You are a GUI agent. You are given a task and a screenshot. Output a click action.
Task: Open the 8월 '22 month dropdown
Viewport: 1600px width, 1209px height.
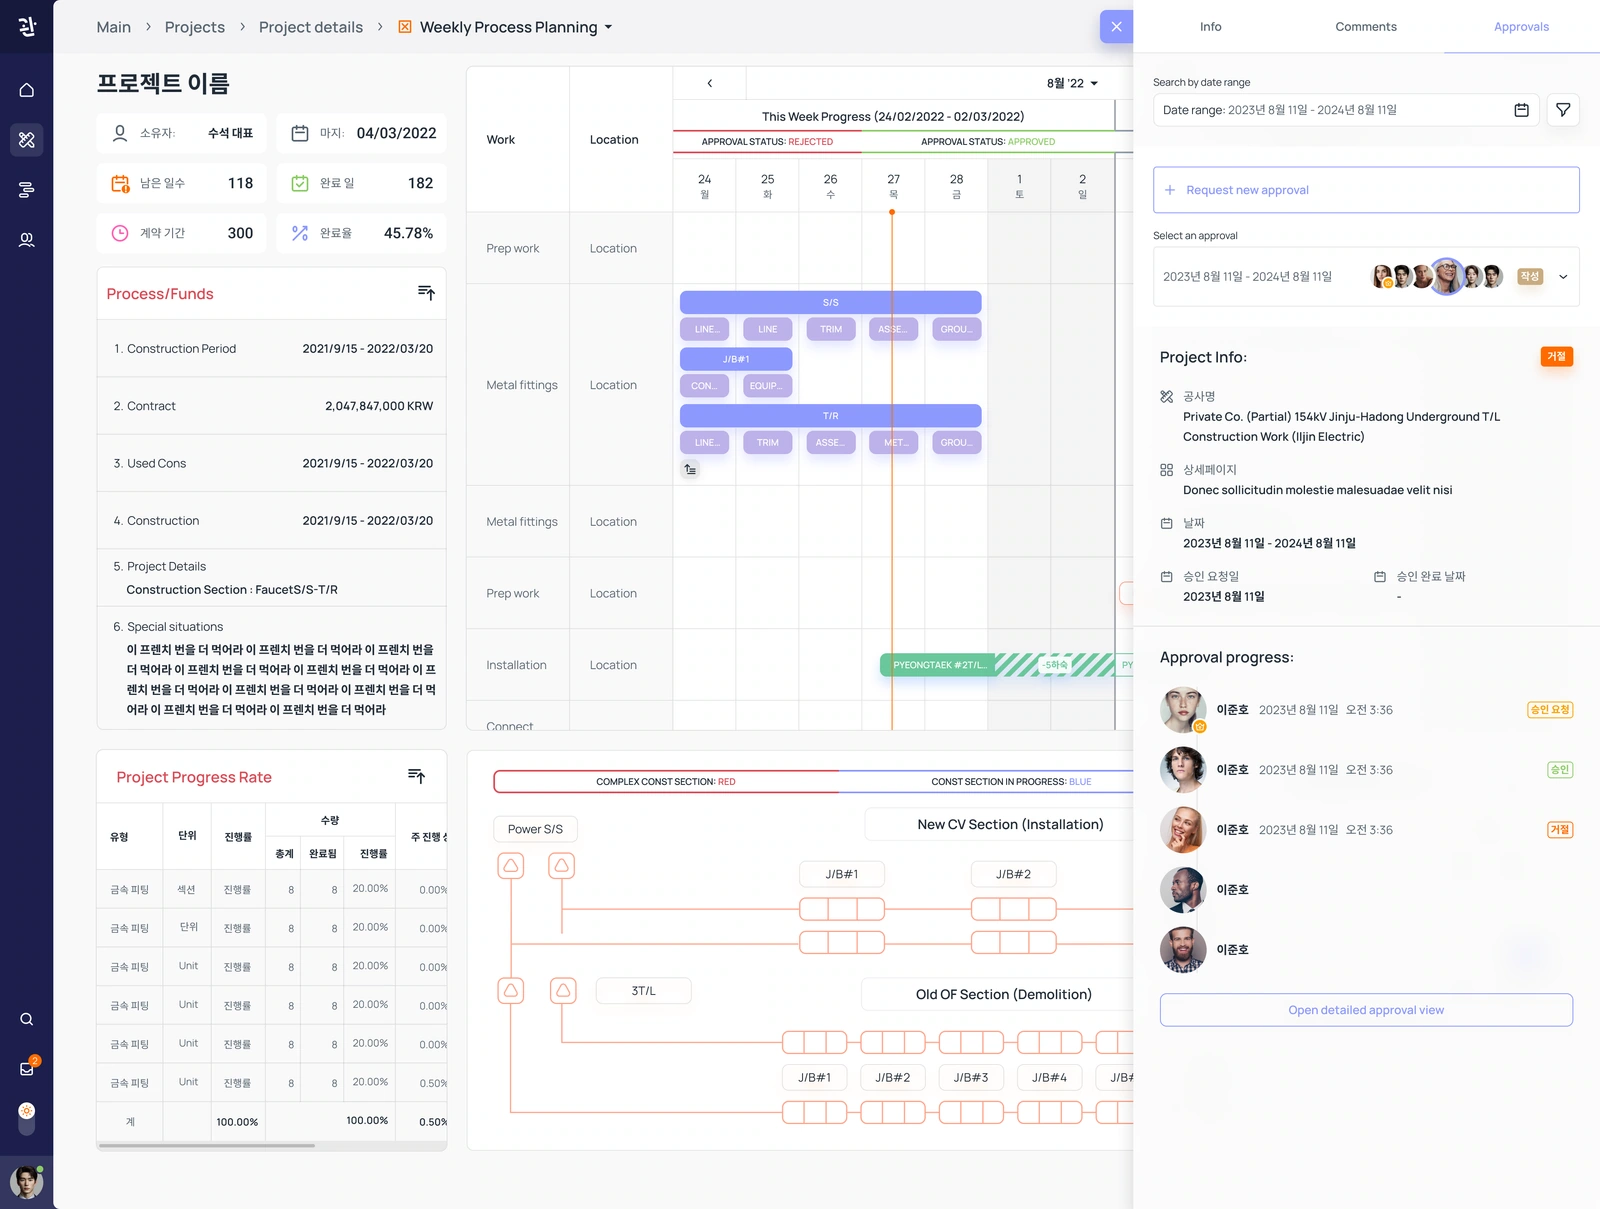(1072, 83)
